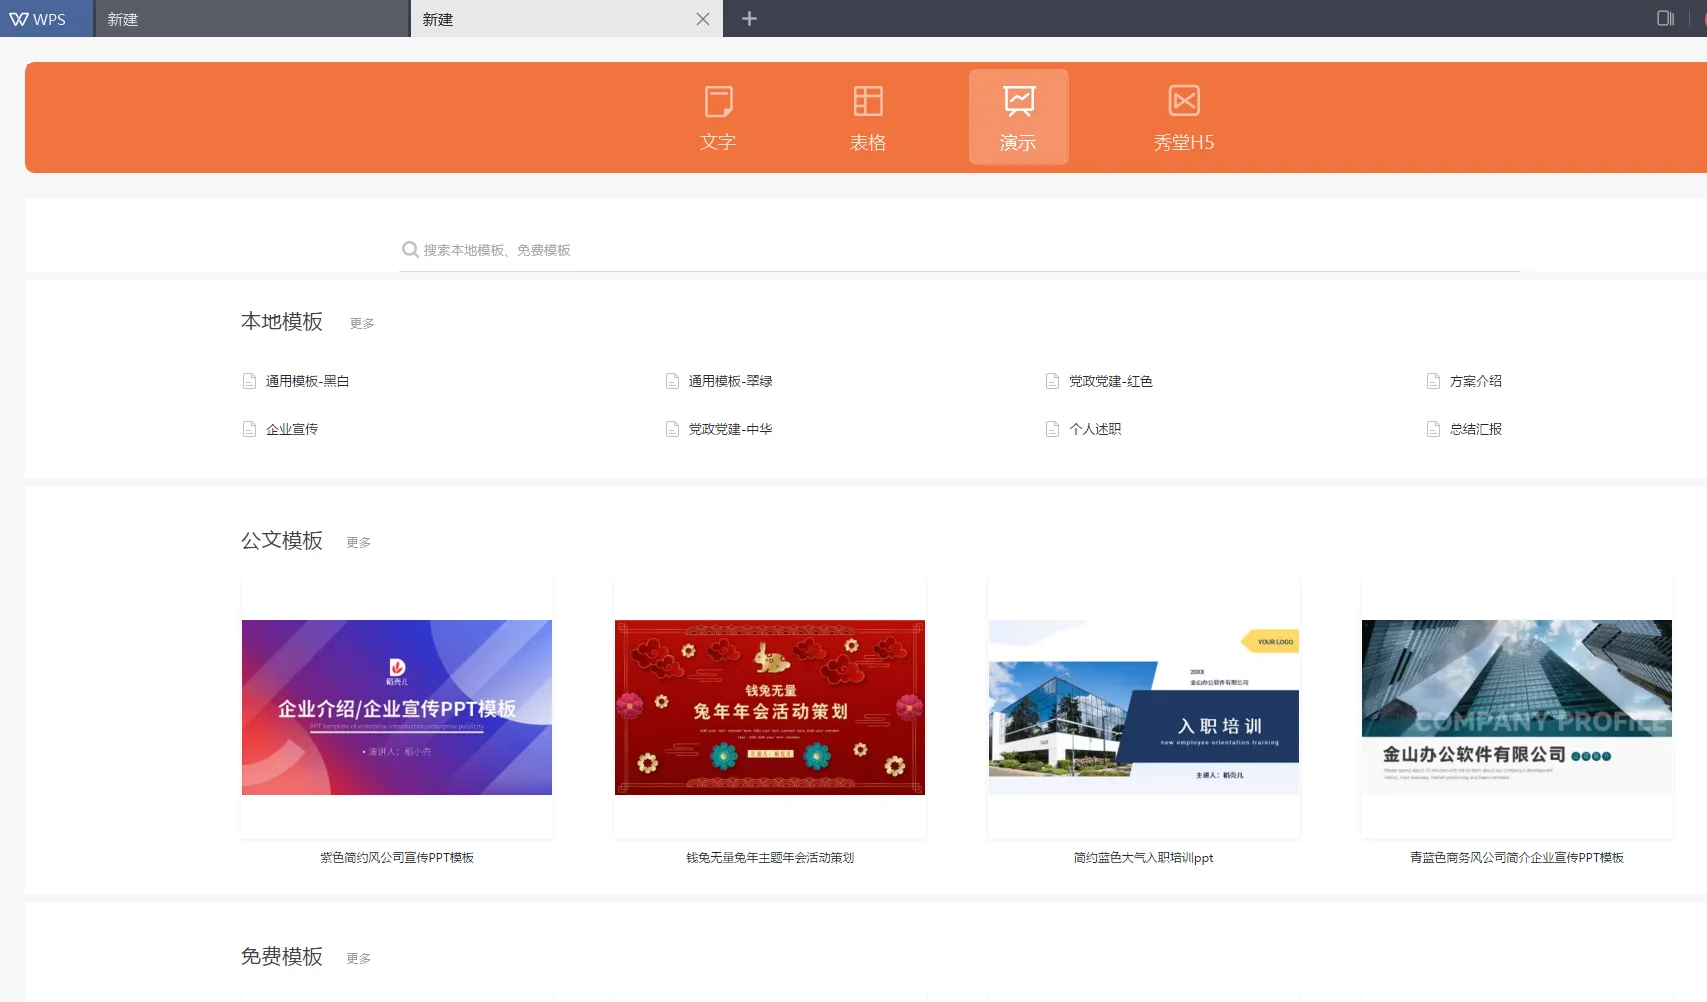Screen dimensions: 1707x1002
Task: Click the sidebar panel icon at top right
Action: click(1663, 18)
